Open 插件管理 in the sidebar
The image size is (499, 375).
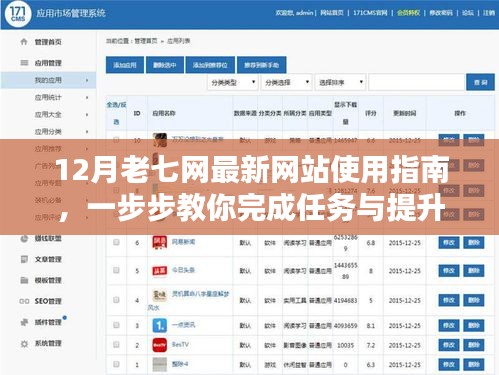48,322
